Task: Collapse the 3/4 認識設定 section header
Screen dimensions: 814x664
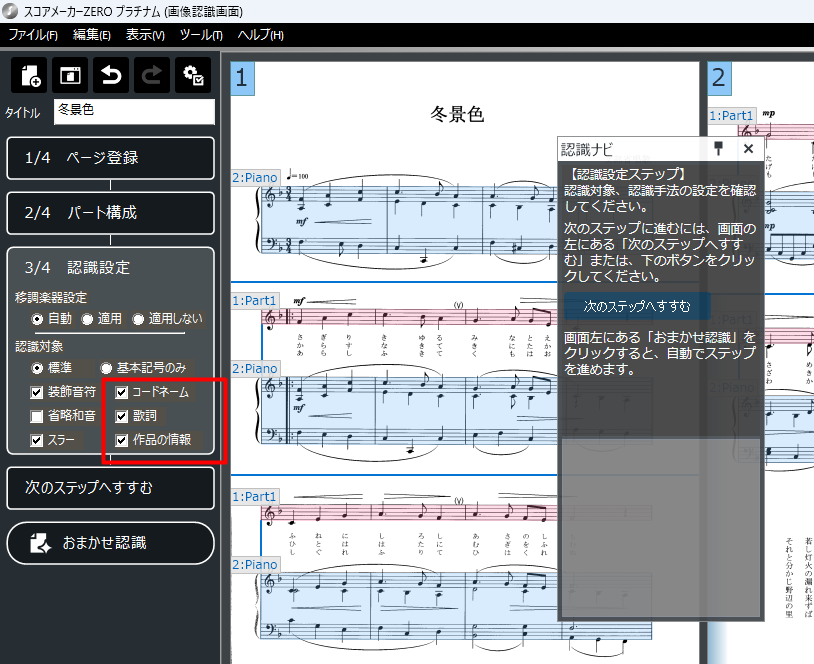Action: 110,268
